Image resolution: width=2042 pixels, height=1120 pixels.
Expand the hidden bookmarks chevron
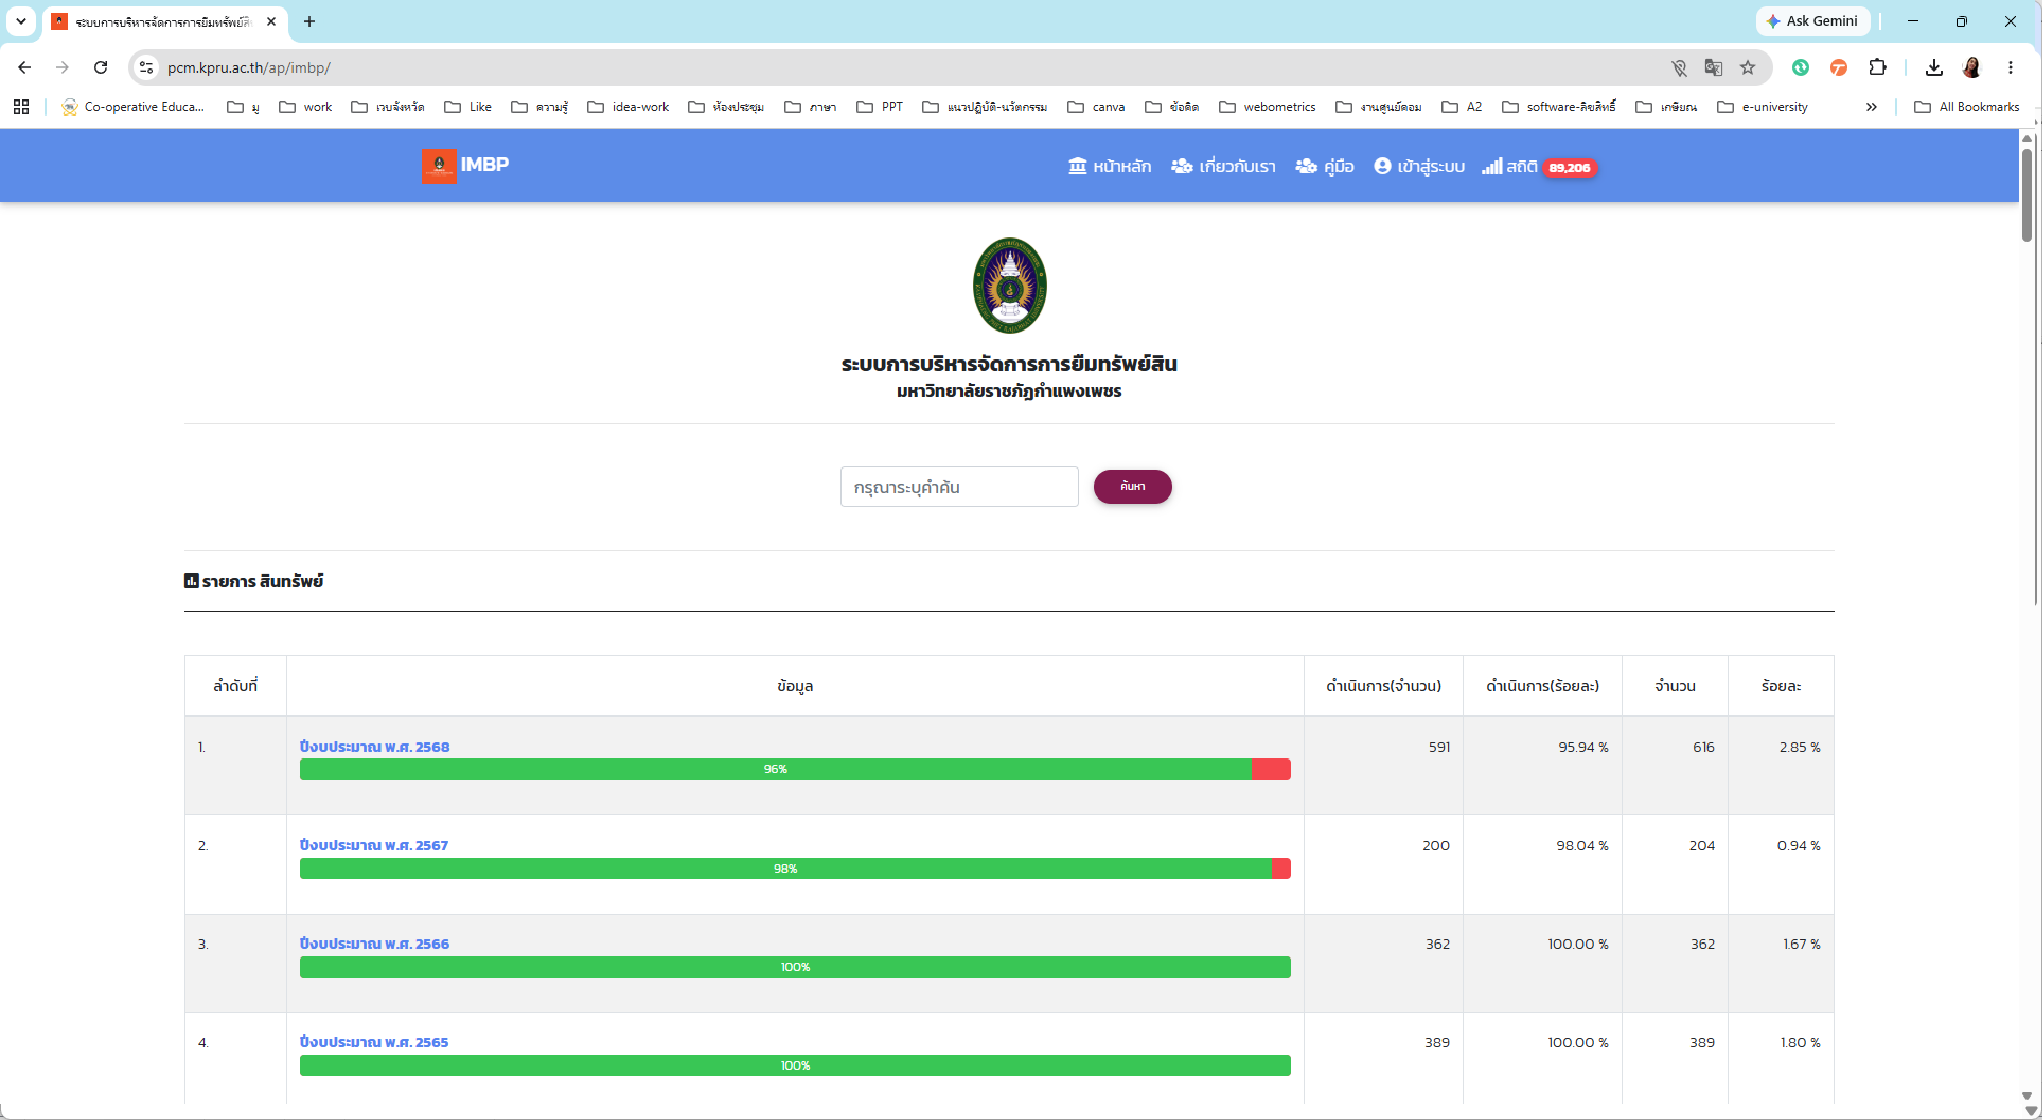coord(1871,107)
